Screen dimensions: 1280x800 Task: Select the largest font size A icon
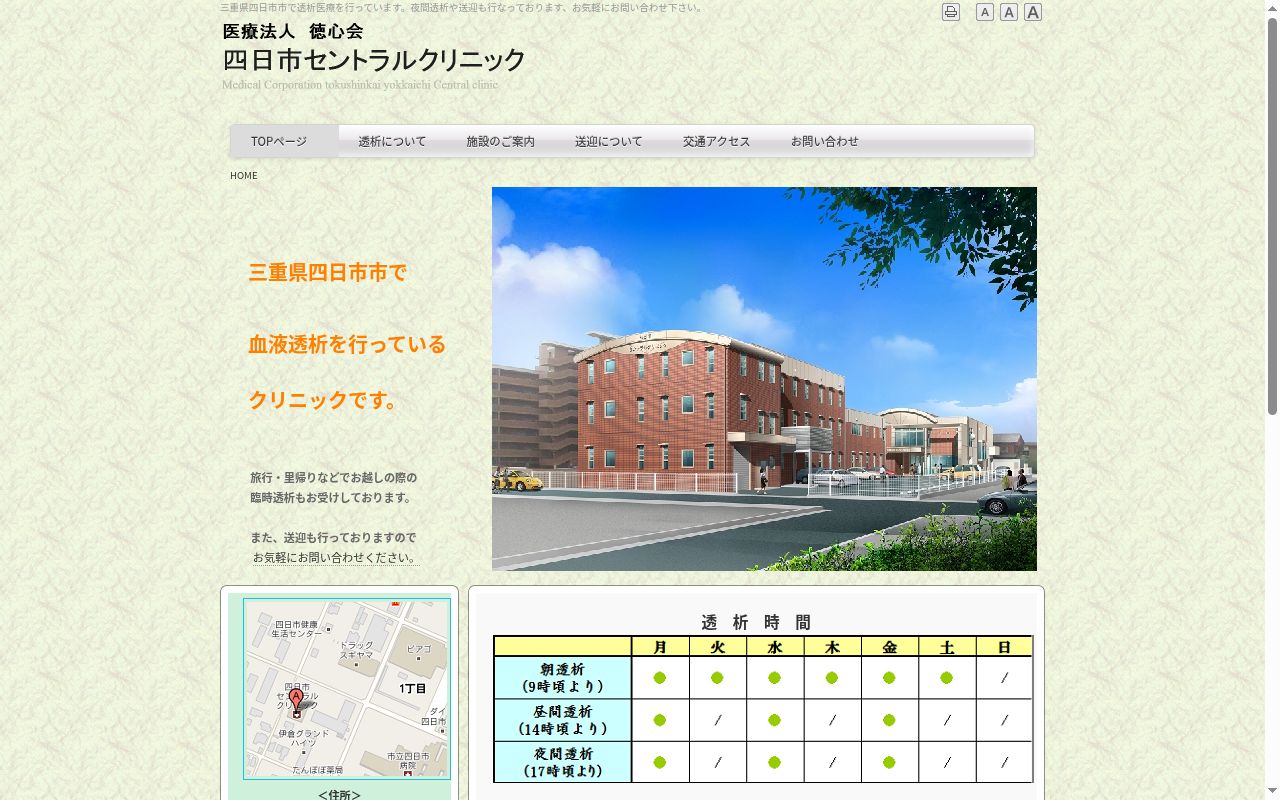pos(1033,12)
